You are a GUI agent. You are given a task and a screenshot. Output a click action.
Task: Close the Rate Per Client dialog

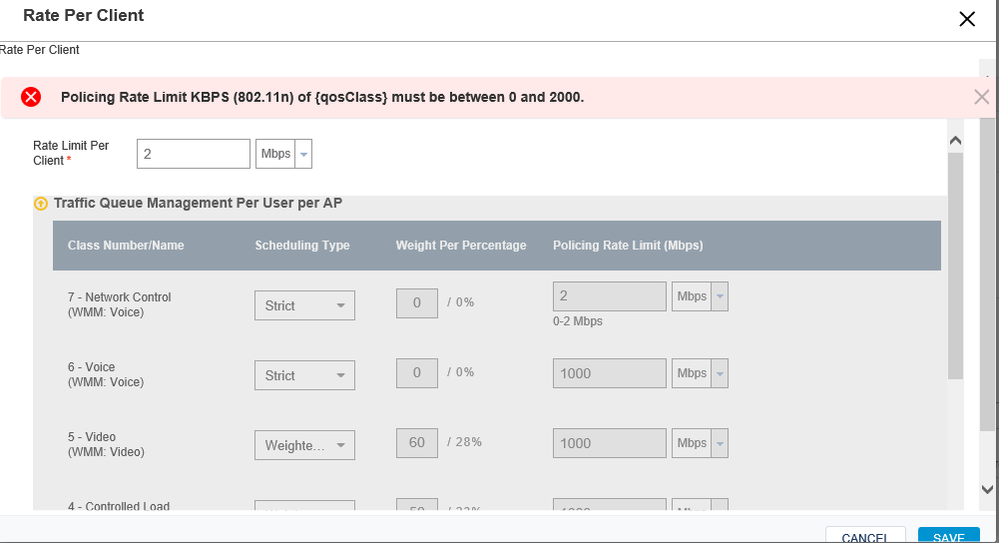tap(966, 19)
